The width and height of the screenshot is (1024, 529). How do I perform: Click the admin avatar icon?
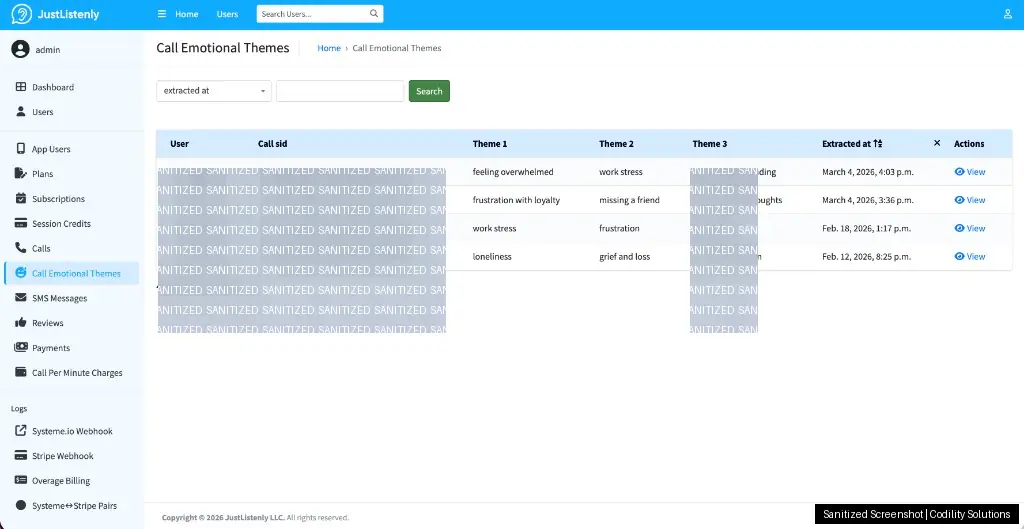[20, 49]
